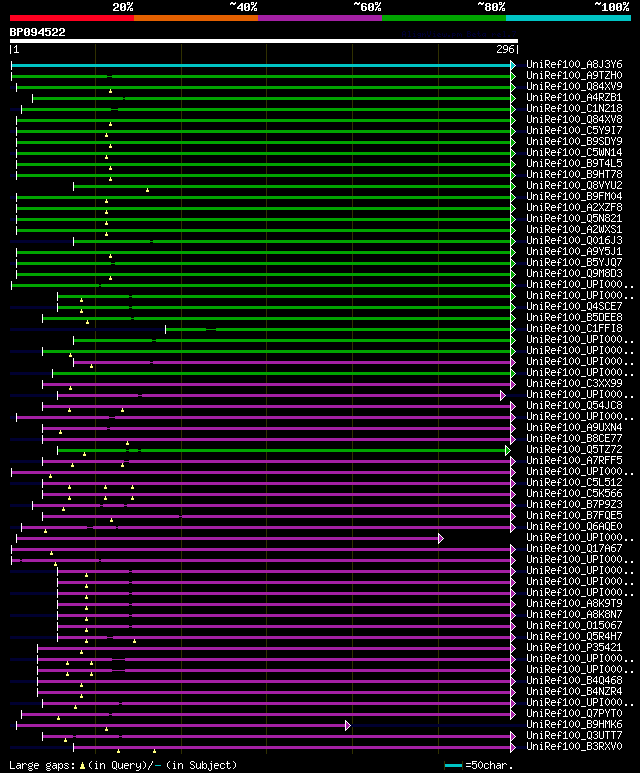Viewport: 640px width, 773px height.
Task: Click the cyan alignment bar of UniRef100_A8J3Y6
Action: [261, 65]
